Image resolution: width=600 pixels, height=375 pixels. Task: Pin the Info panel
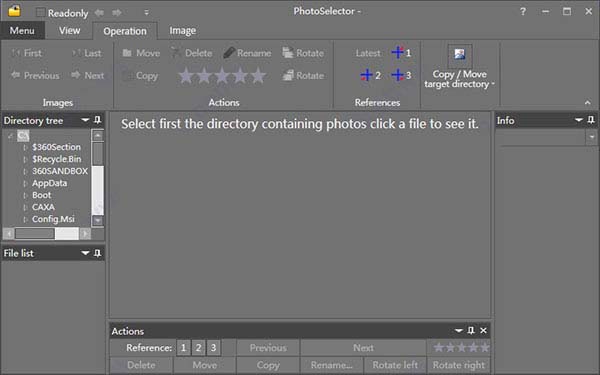click(591, 120)
